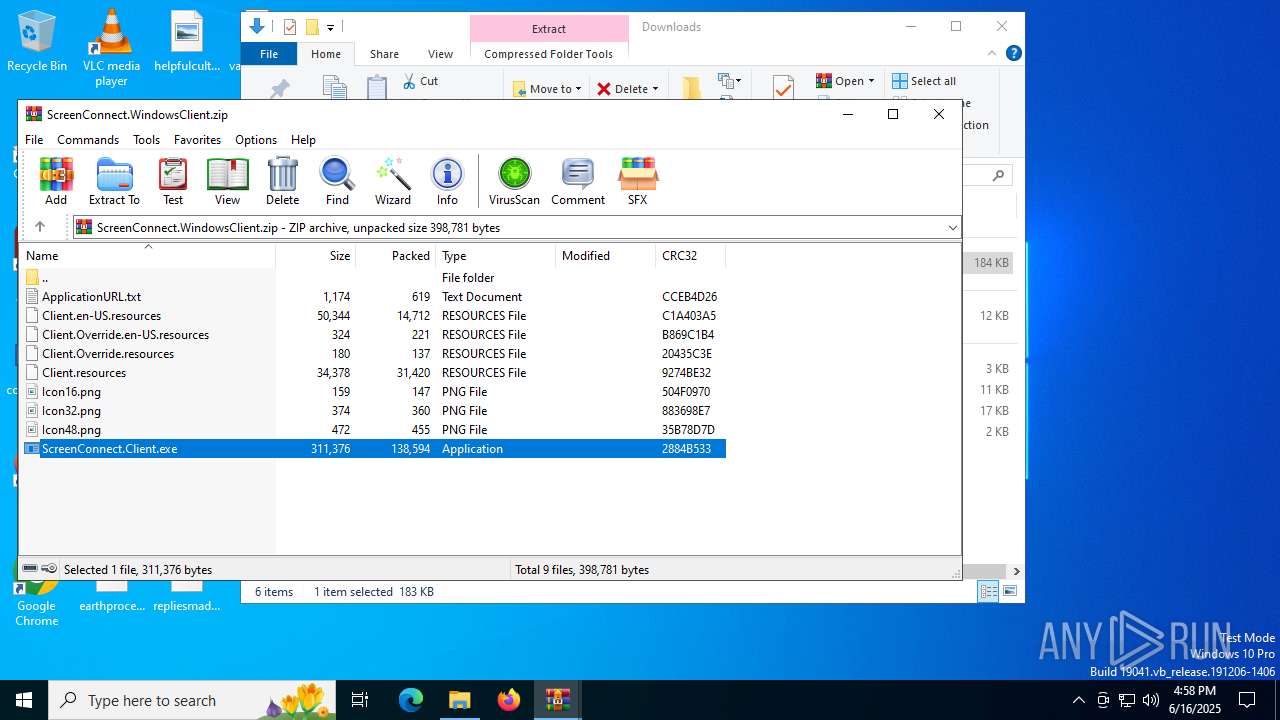Go up one folder level arrow
Screen dimensions: 1280x720
click(40, 227)
